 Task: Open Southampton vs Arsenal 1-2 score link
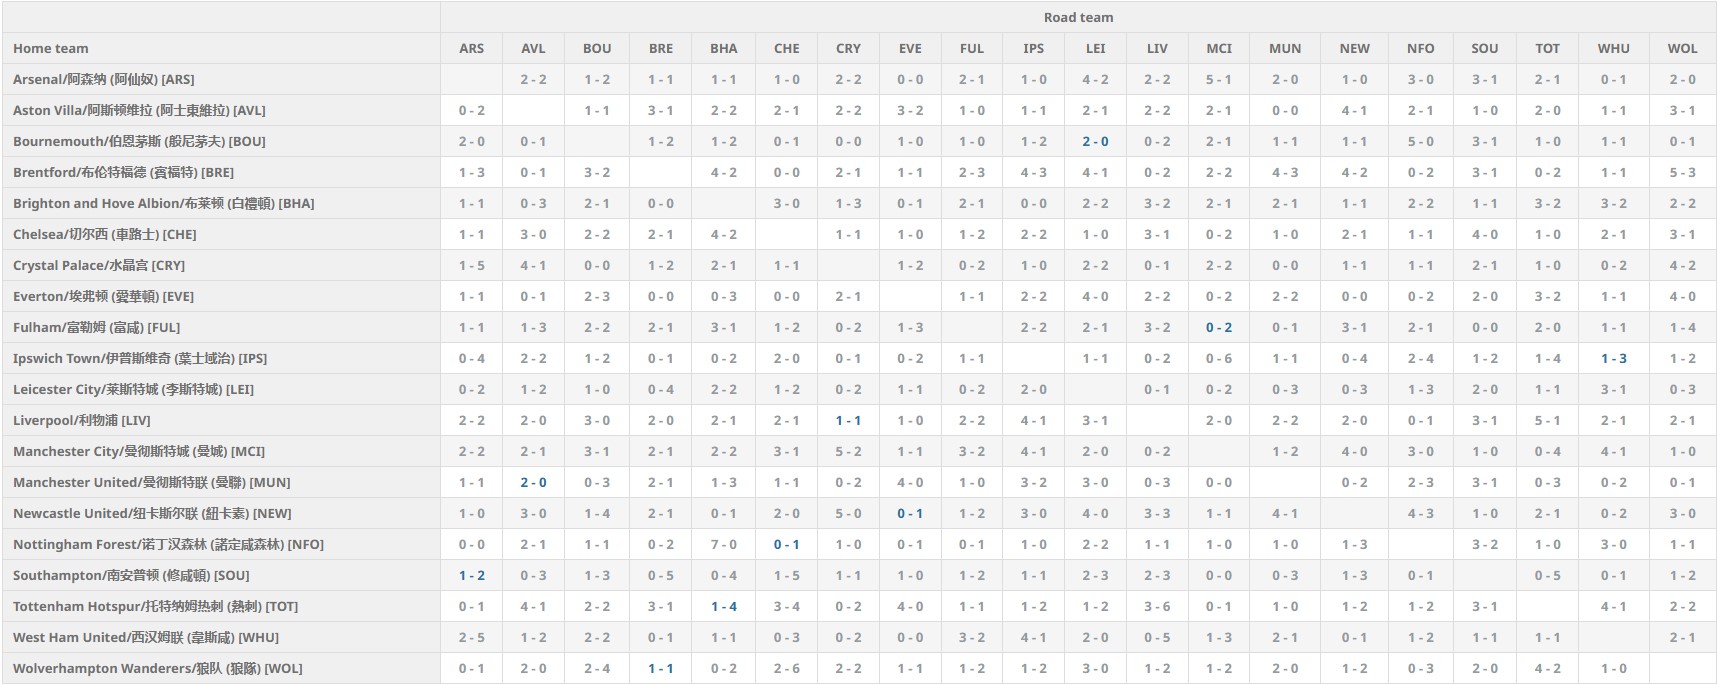[471, 575]
